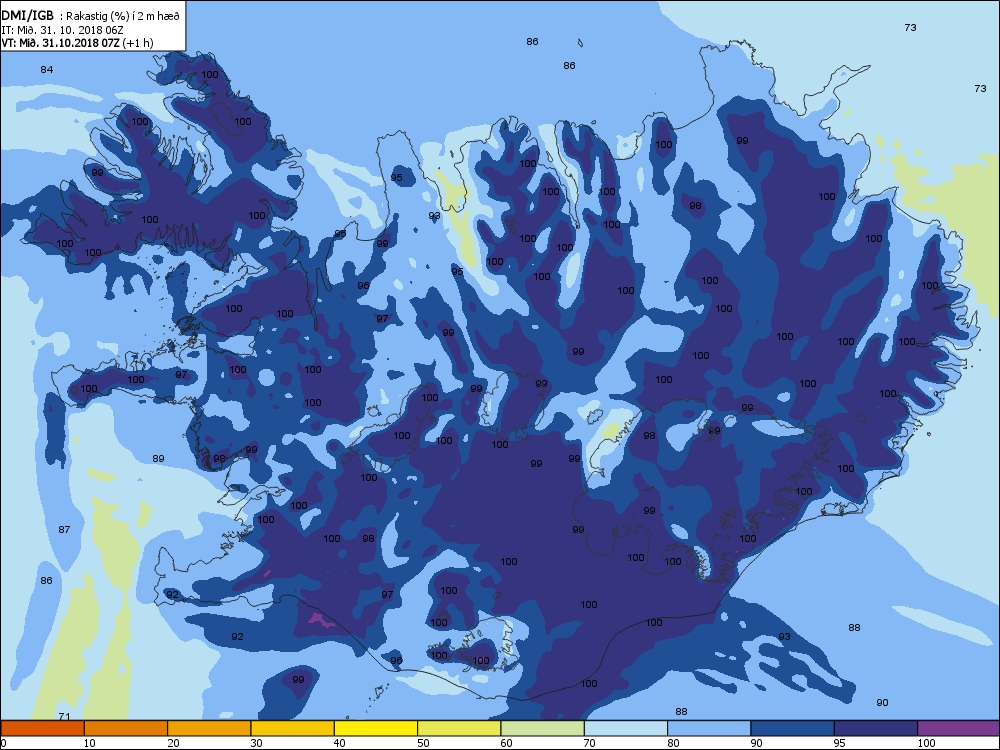Viewport: 1000px width, 750px height.
Task: Click the humidity value 71 on the map
Action: click(x=64, y=716)
